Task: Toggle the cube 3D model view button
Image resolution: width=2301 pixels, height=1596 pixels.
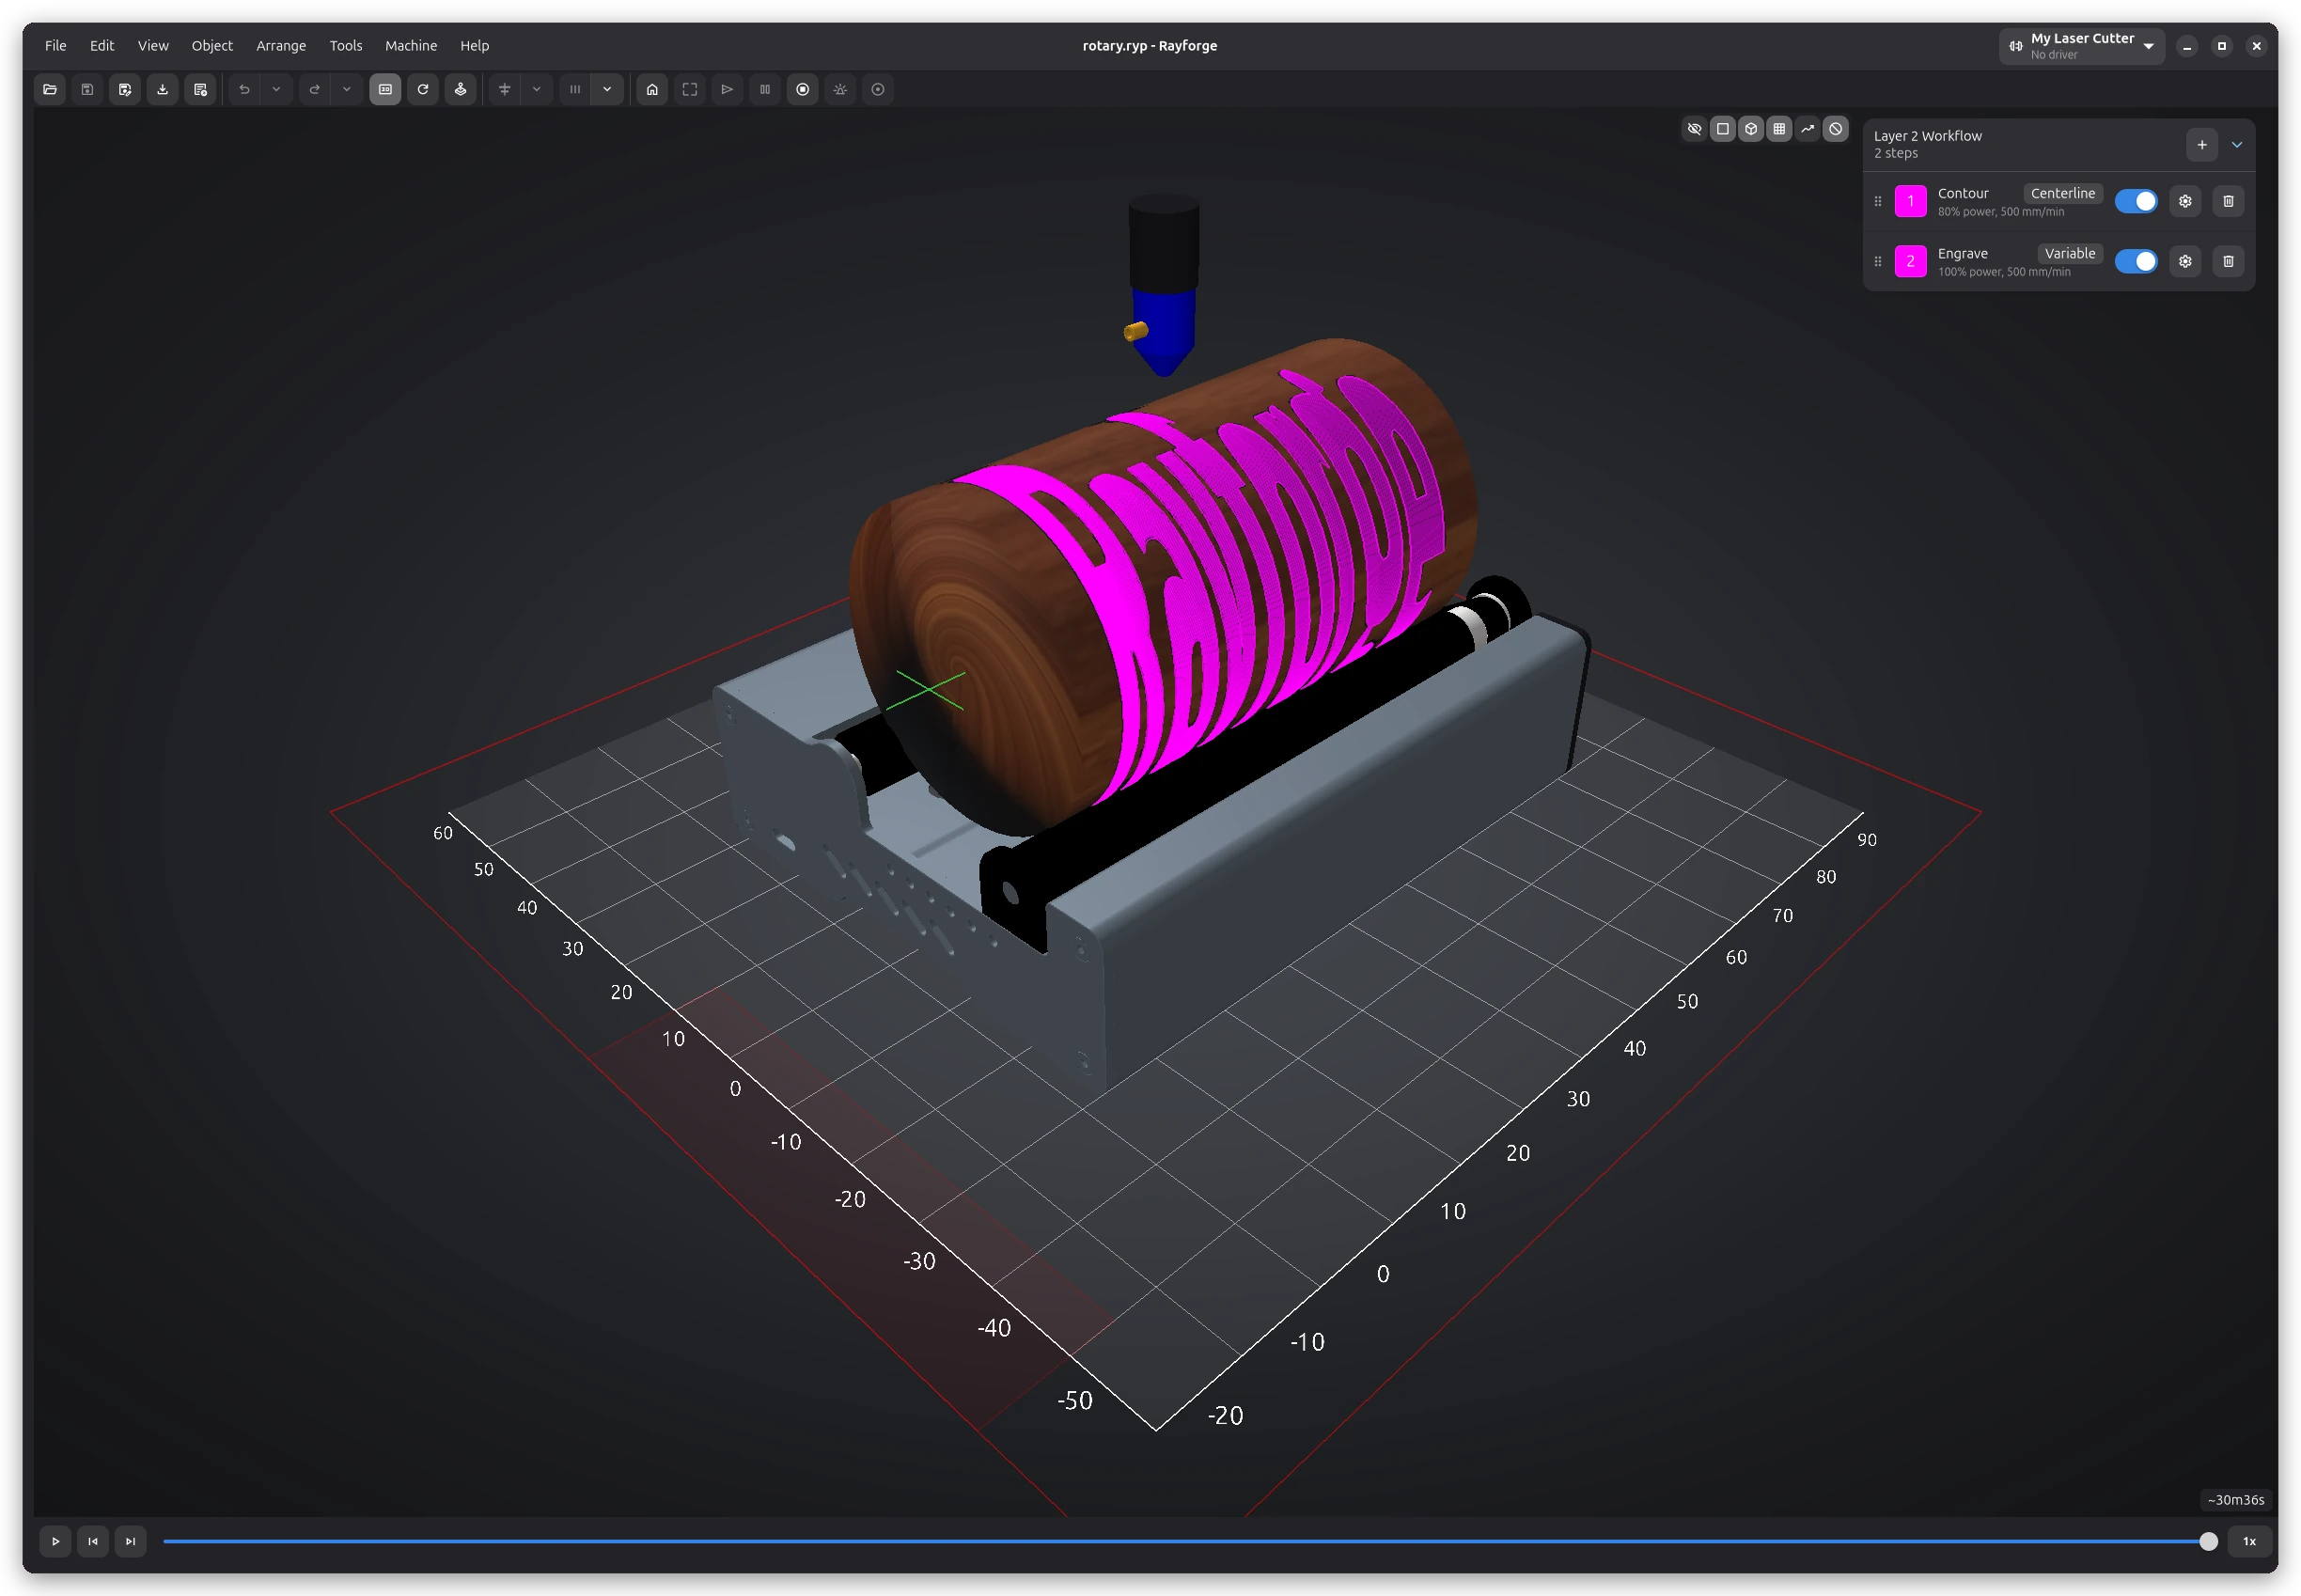Action: tap(1751, 128)
